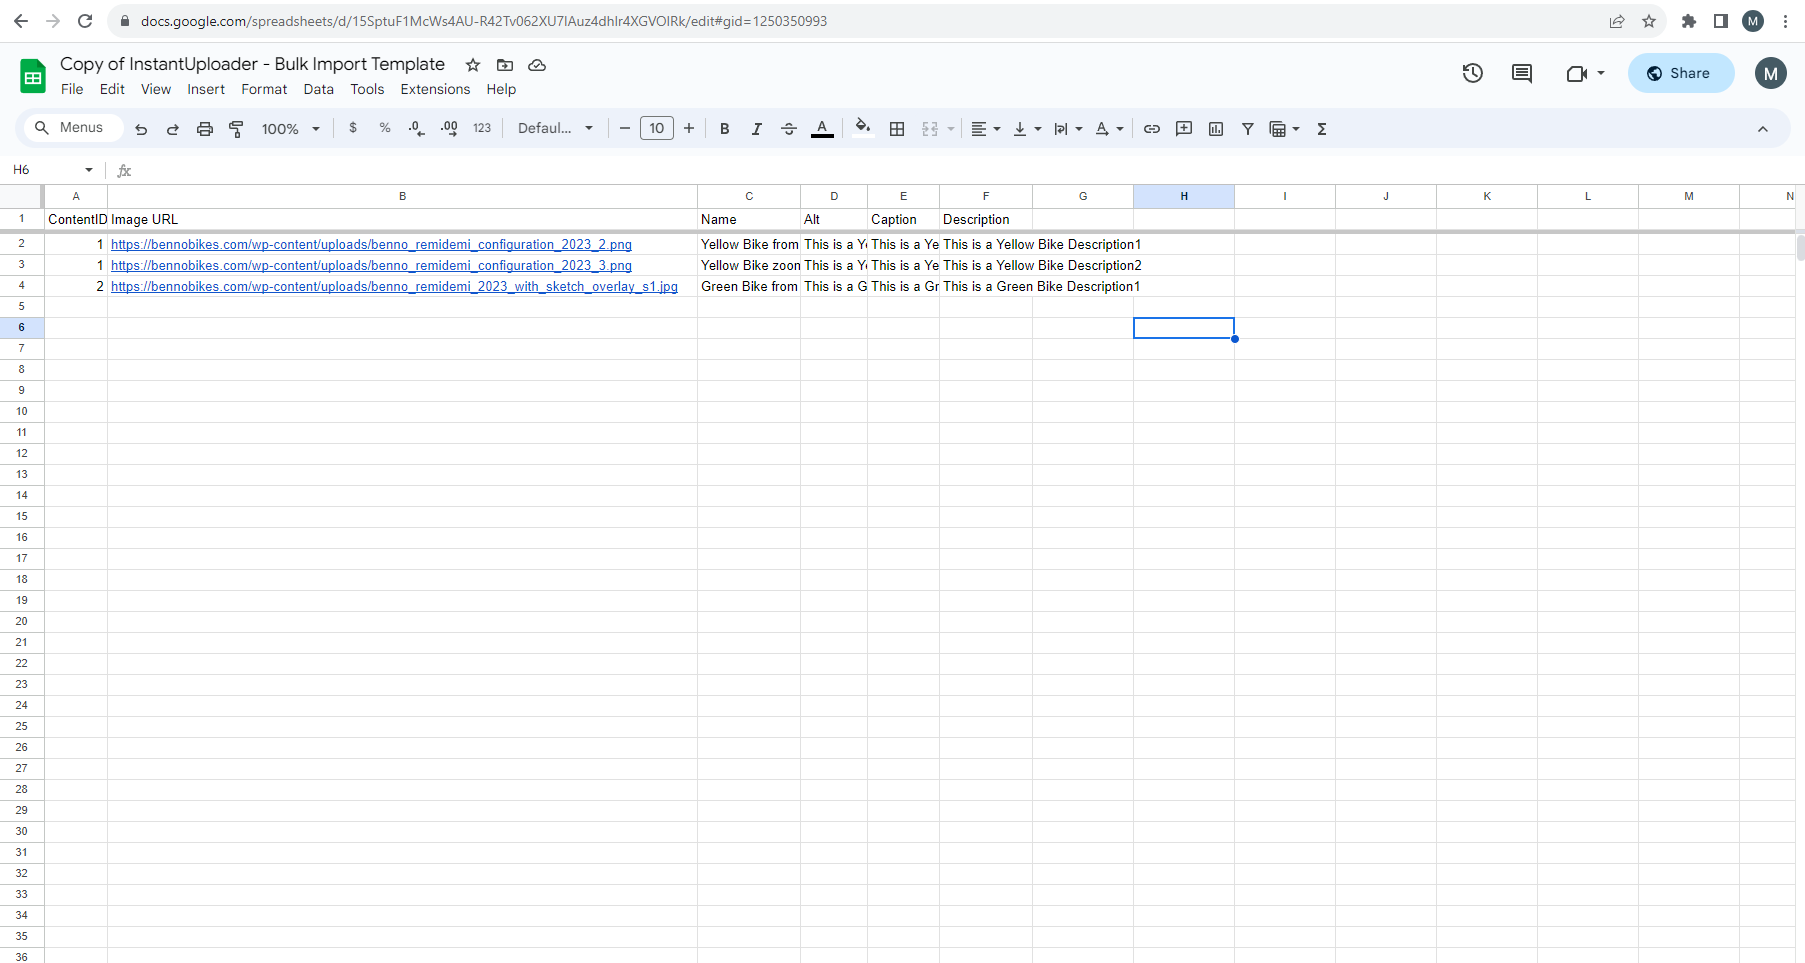Open version history clock icon
Viewport: 1805px width, 963px height.
[1472, 73]
